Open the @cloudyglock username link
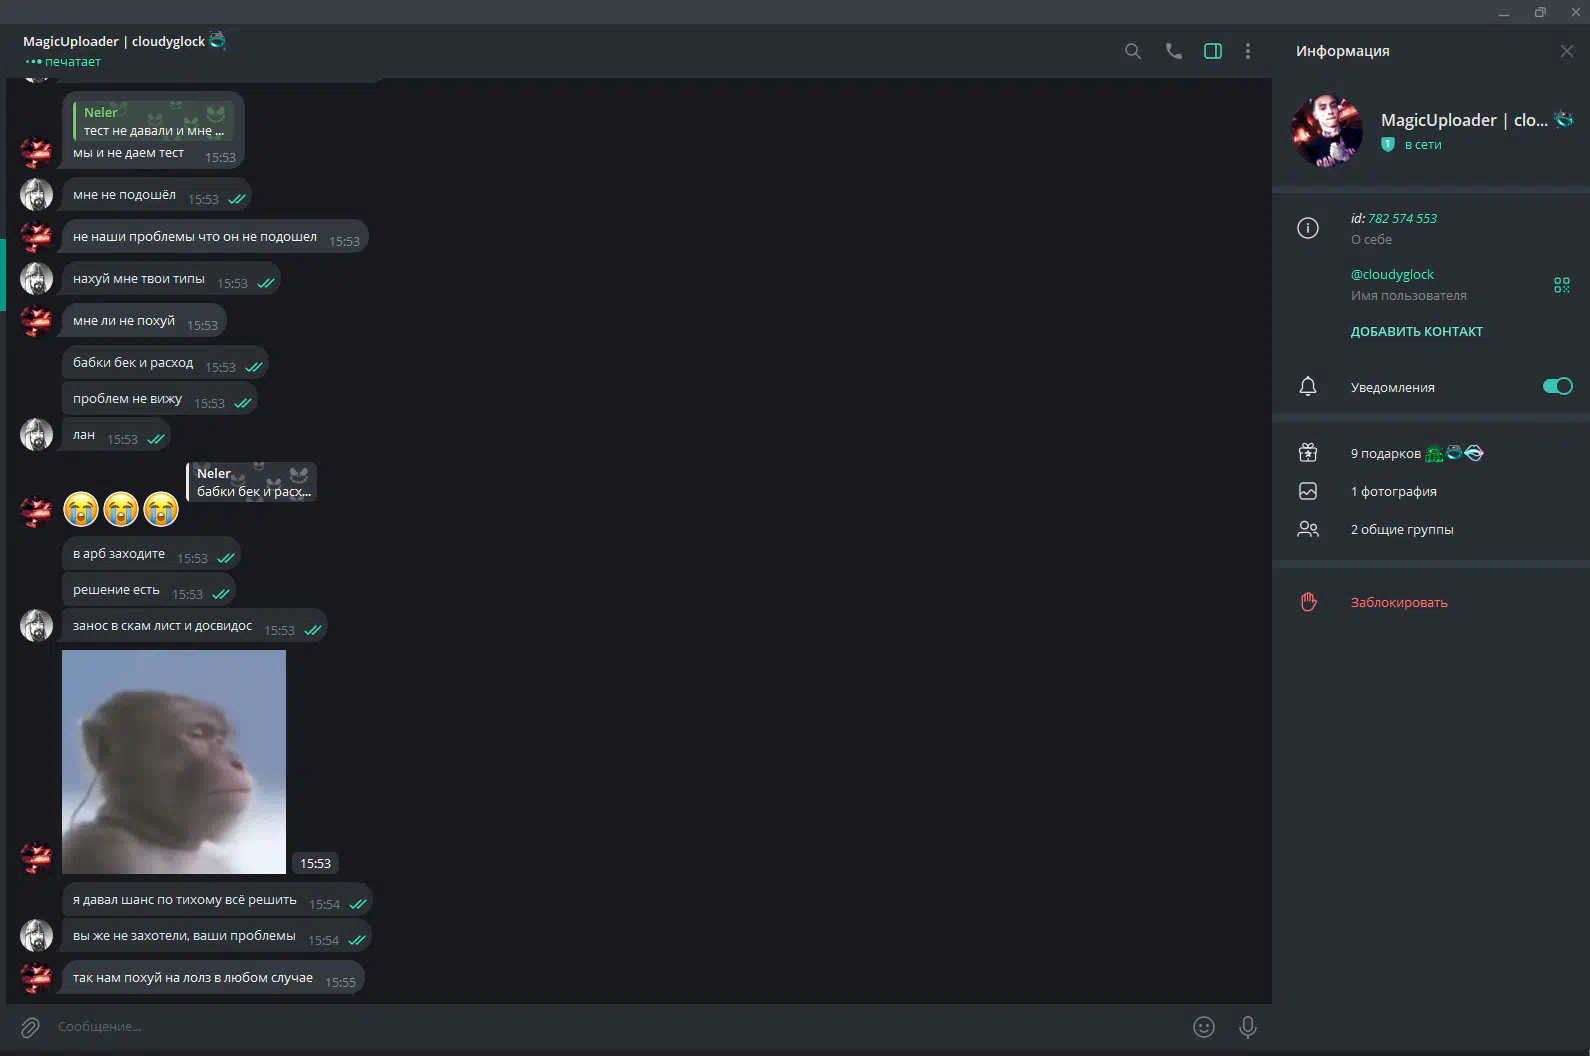This screenshot has height=1056, width=1590. coord(1392,274)
